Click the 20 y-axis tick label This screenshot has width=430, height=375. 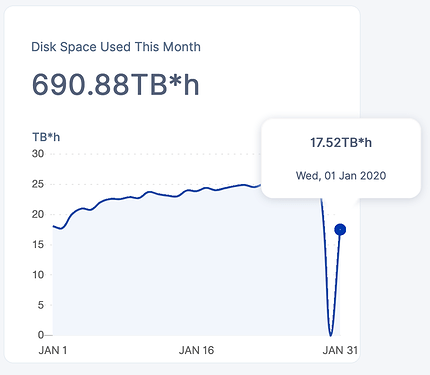pyautogui.click(x=38, y=214)
